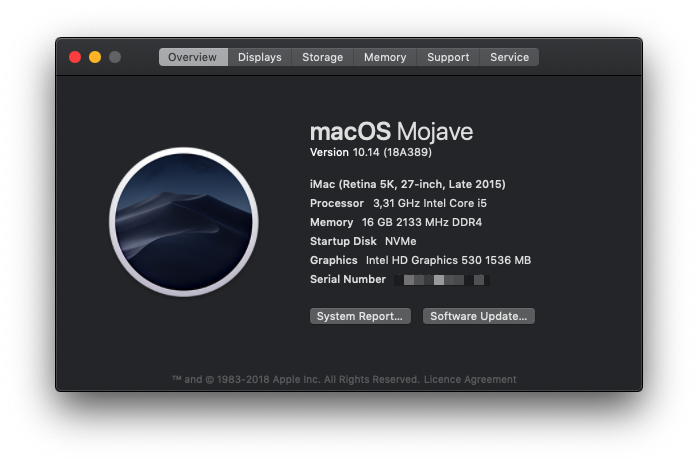
Task: Click the Startup Disk label
Action: 343,242
